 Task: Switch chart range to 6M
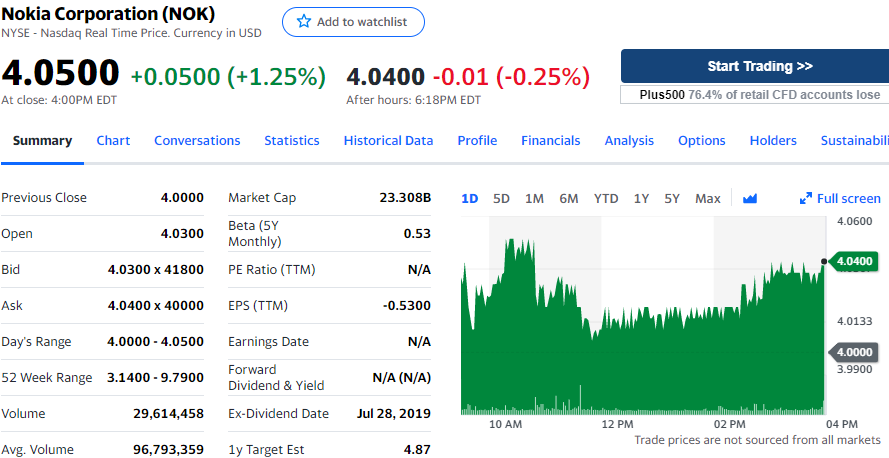569,199
